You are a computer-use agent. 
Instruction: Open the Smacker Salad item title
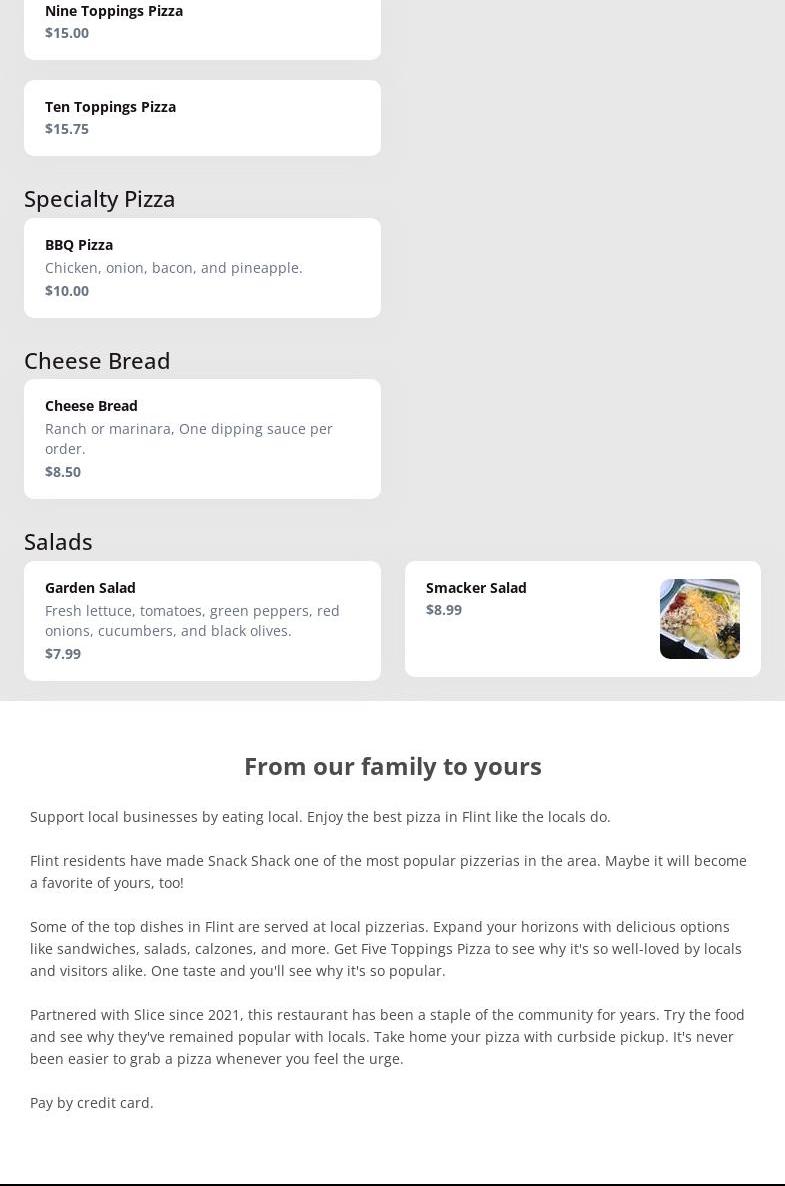[476, 588]
